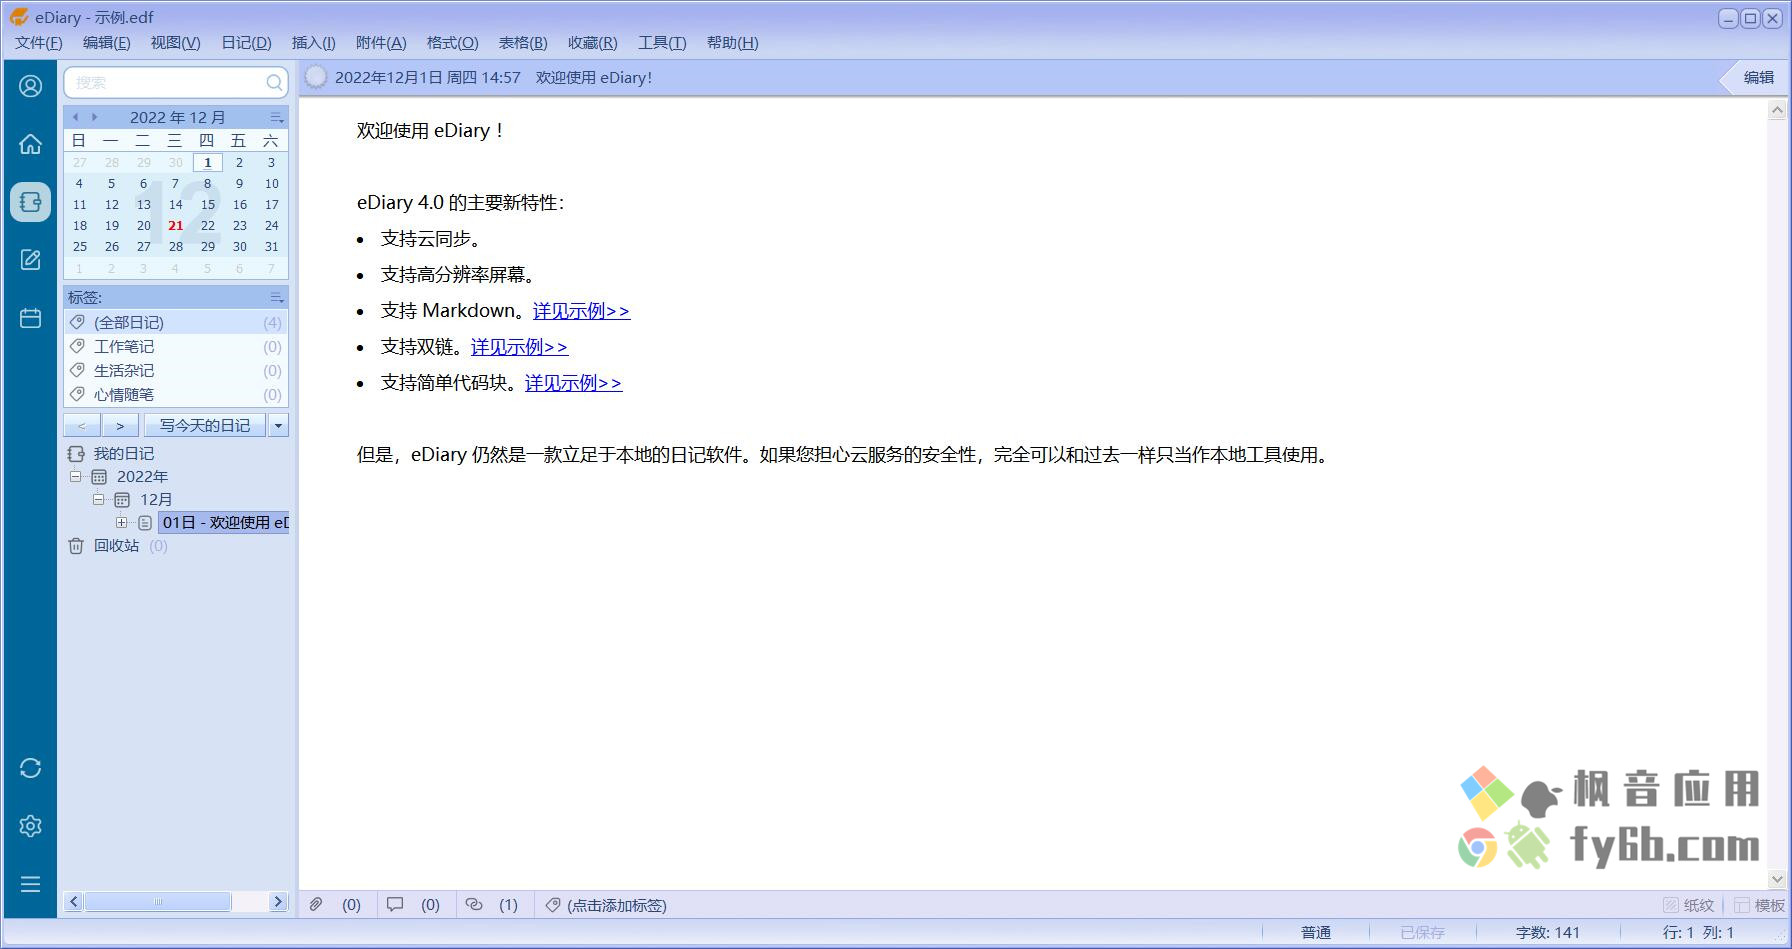Toggle the 模板 template option
Screen dimensions: 1792x949
tap(1759, 905)
